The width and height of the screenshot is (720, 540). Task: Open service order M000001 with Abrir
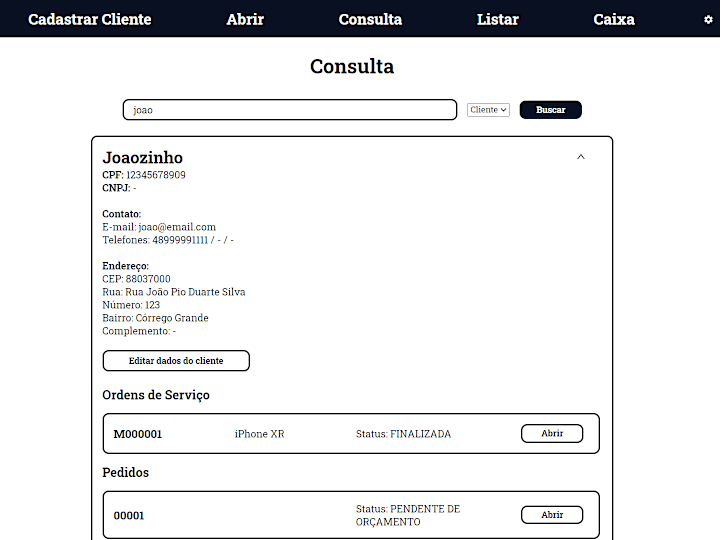552,433
